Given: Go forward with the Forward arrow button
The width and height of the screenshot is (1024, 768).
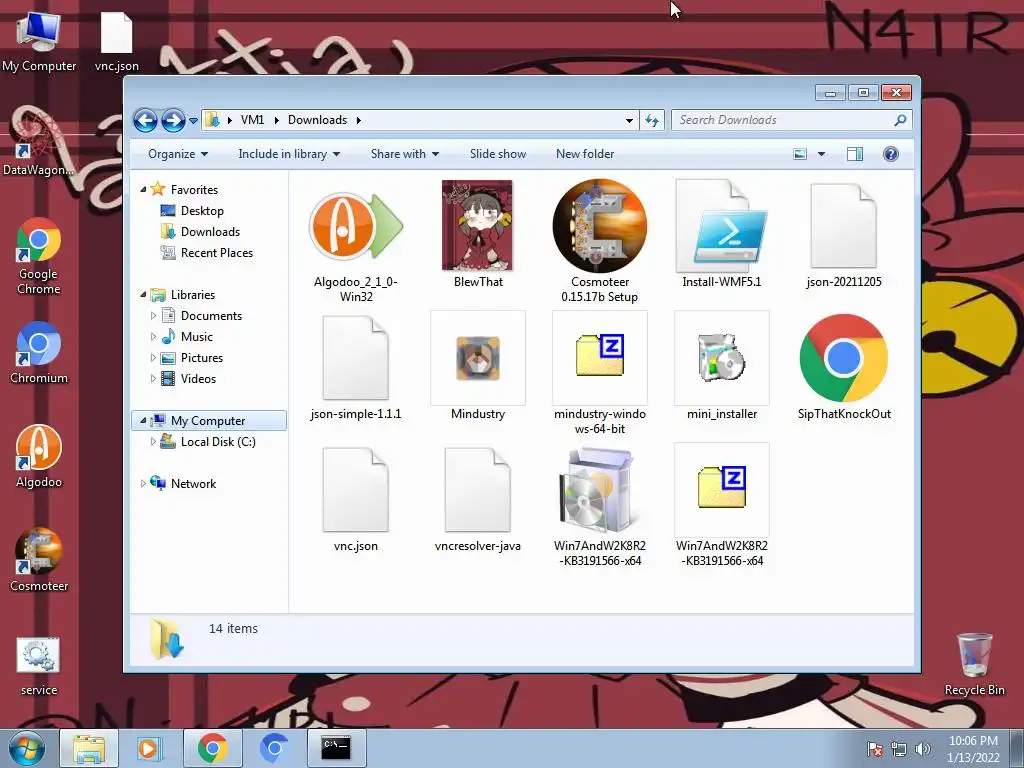Looking at the screenshot, I should coord(173,120).
